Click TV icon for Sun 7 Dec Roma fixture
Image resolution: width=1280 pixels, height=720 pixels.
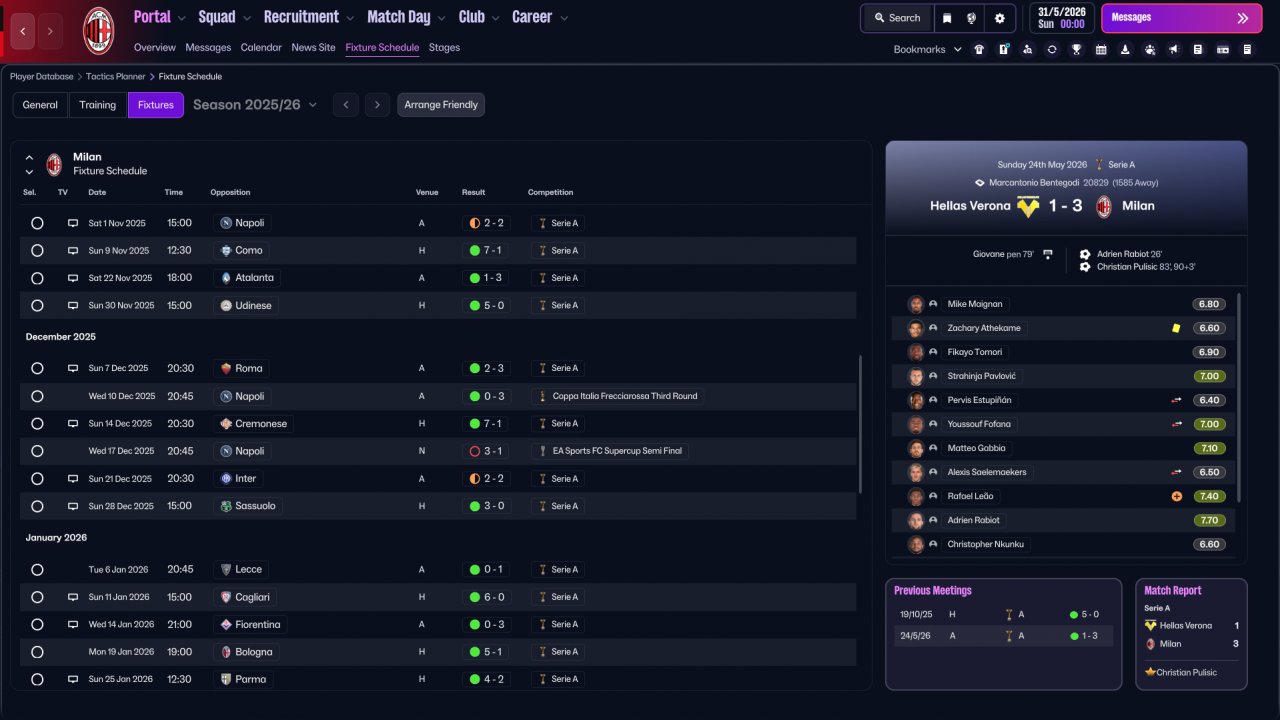[73, 368]
